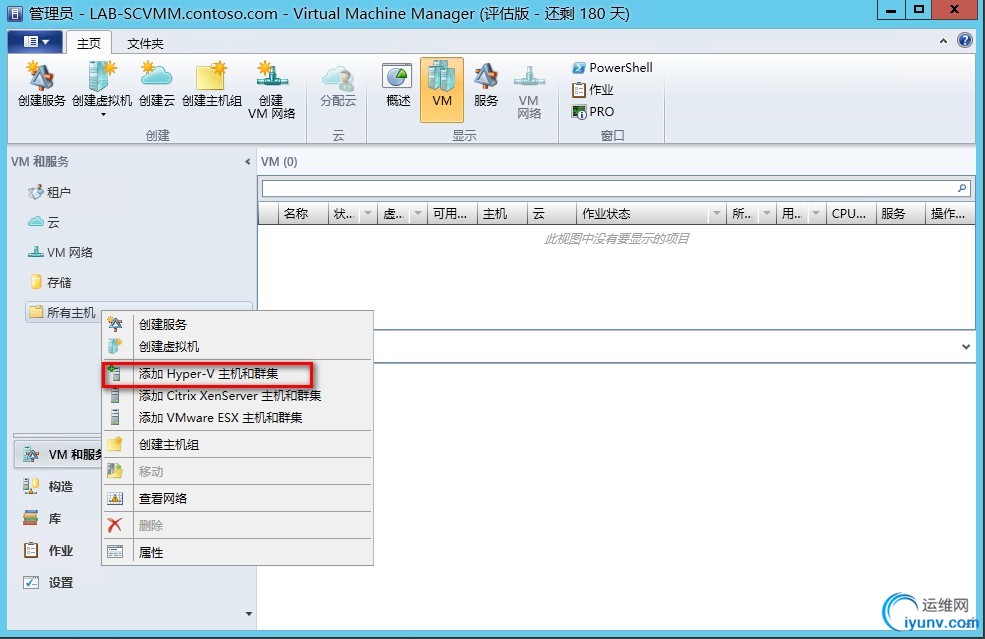Open the PowerShell window

pyautogui.click(x=612, y=67)
